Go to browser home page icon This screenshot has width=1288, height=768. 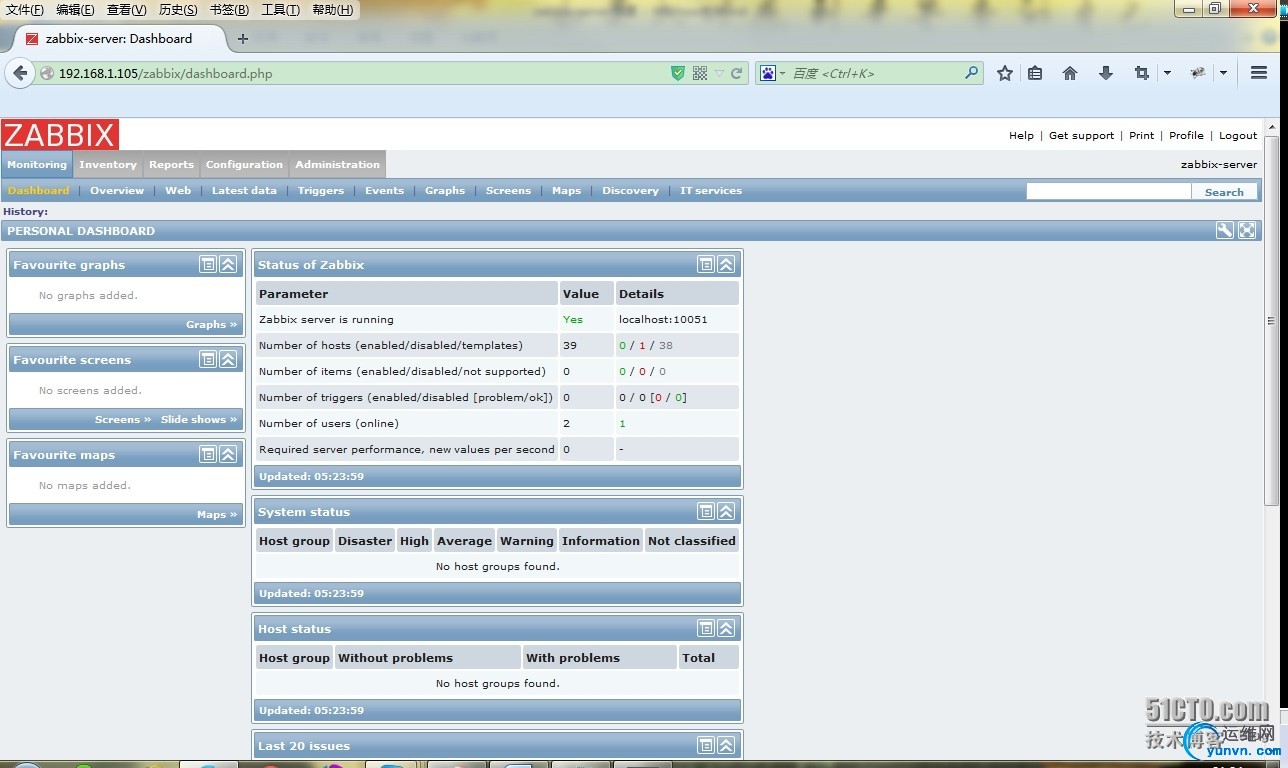(x=1070, y=73)
